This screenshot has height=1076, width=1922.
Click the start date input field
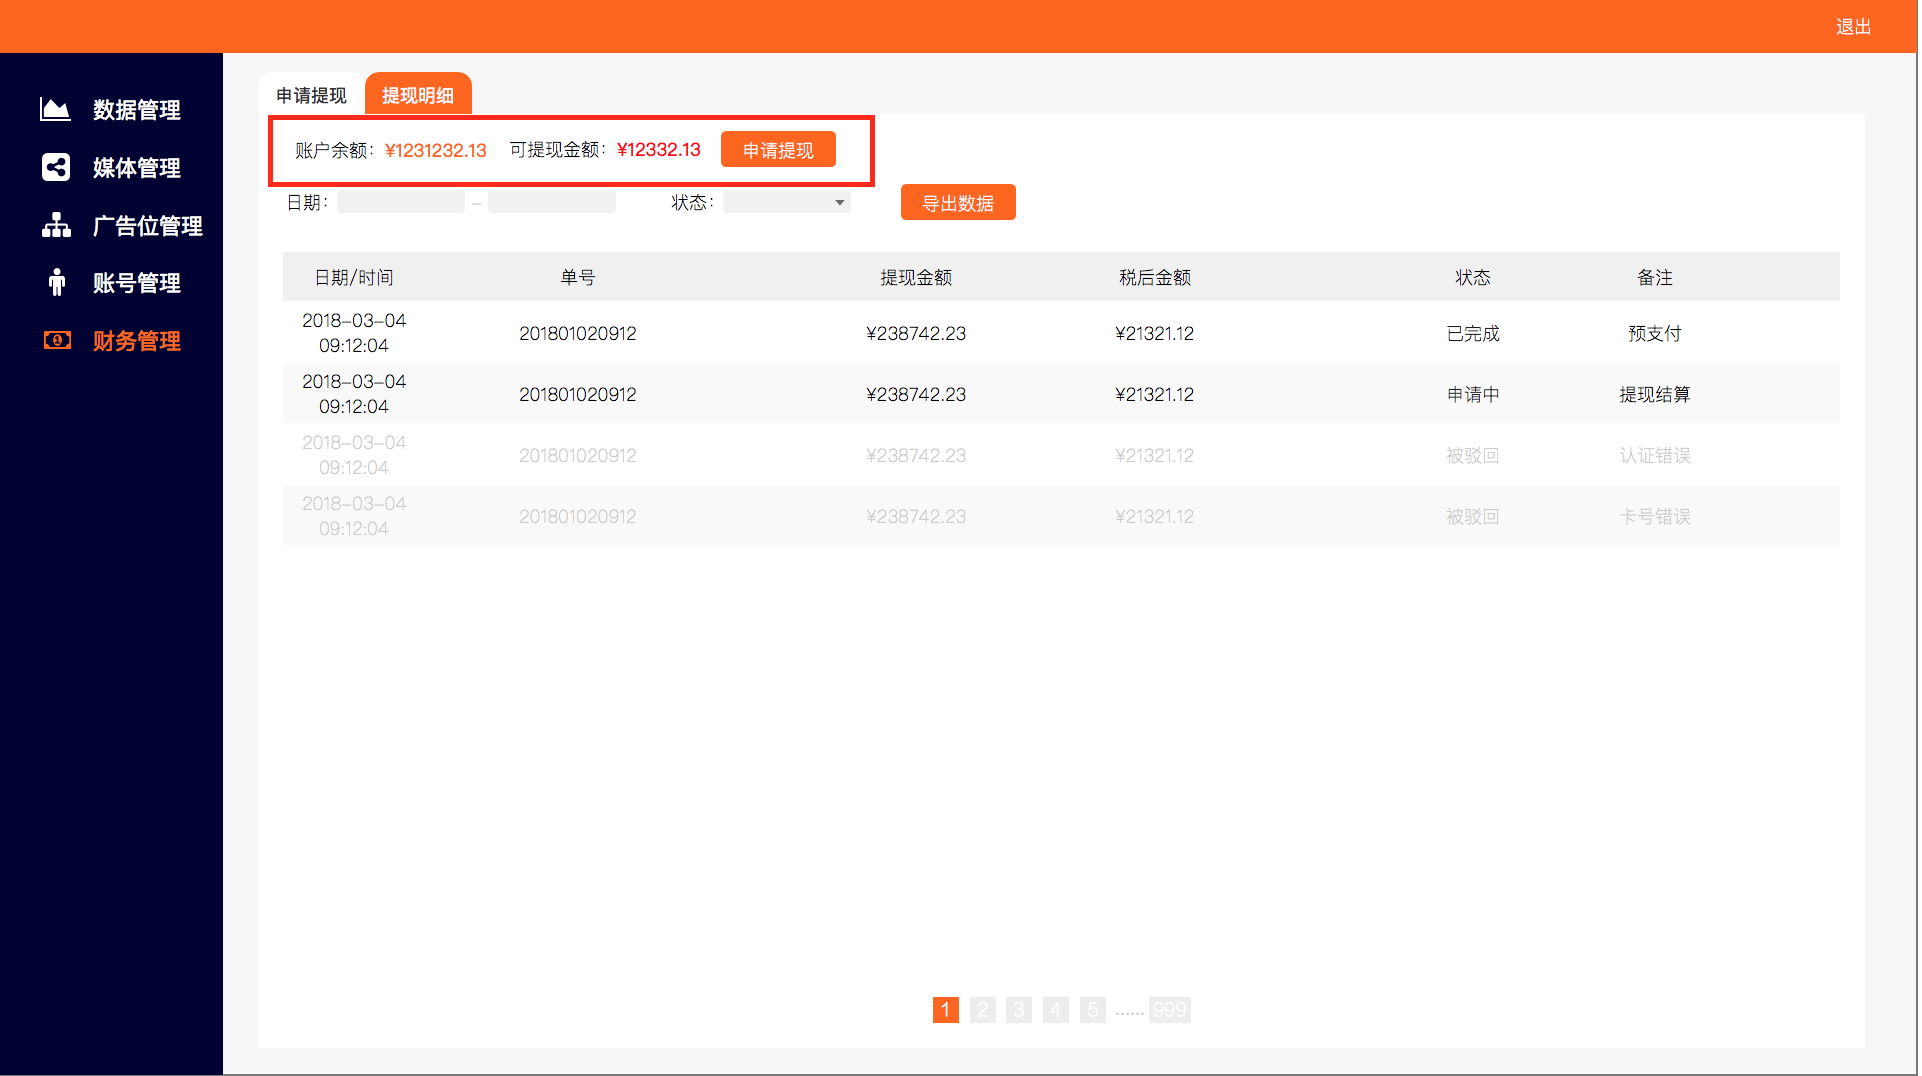pyautogui.click(x=400, y=203)
